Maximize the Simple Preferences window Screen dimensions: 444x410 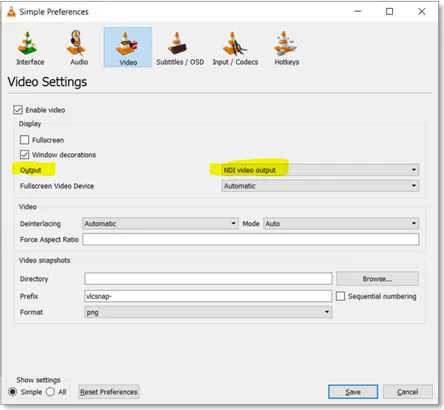(389, 12)
